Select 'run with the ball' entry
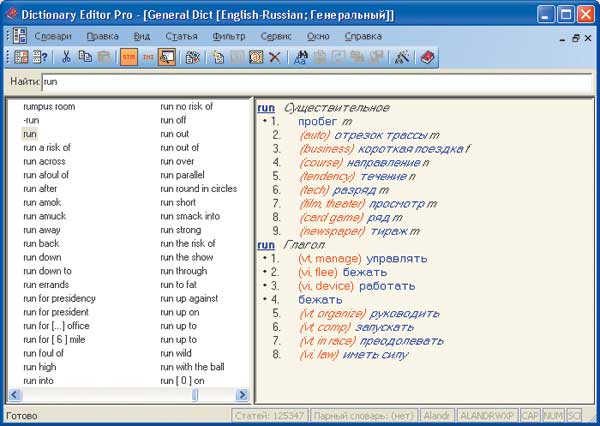Image resolution: width=600 pixels, height=426 pixels. 192,367
